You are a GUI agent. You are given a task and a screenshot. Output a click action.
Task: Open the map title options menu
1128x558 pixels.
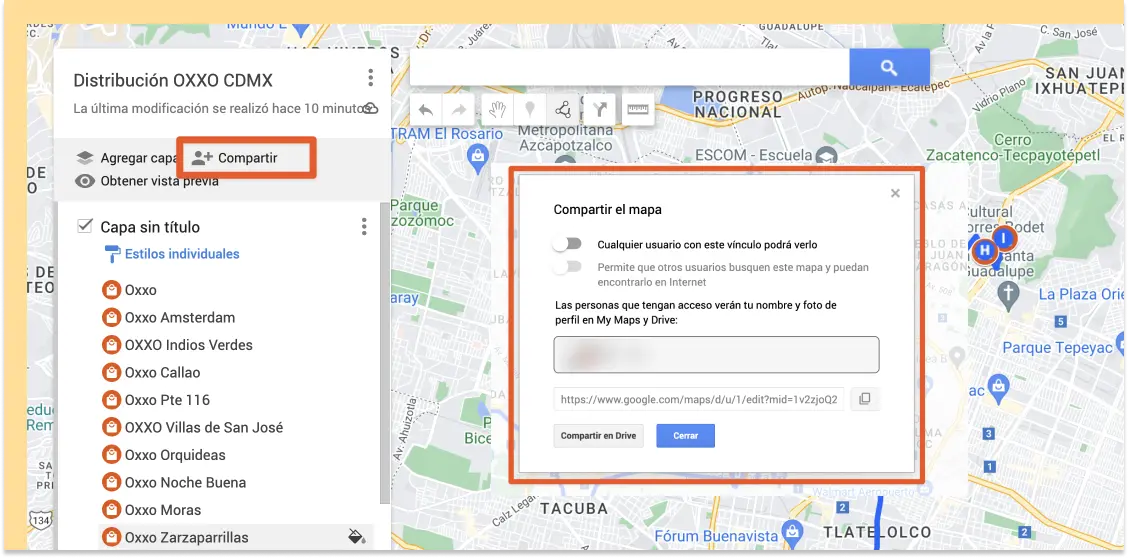370,78
